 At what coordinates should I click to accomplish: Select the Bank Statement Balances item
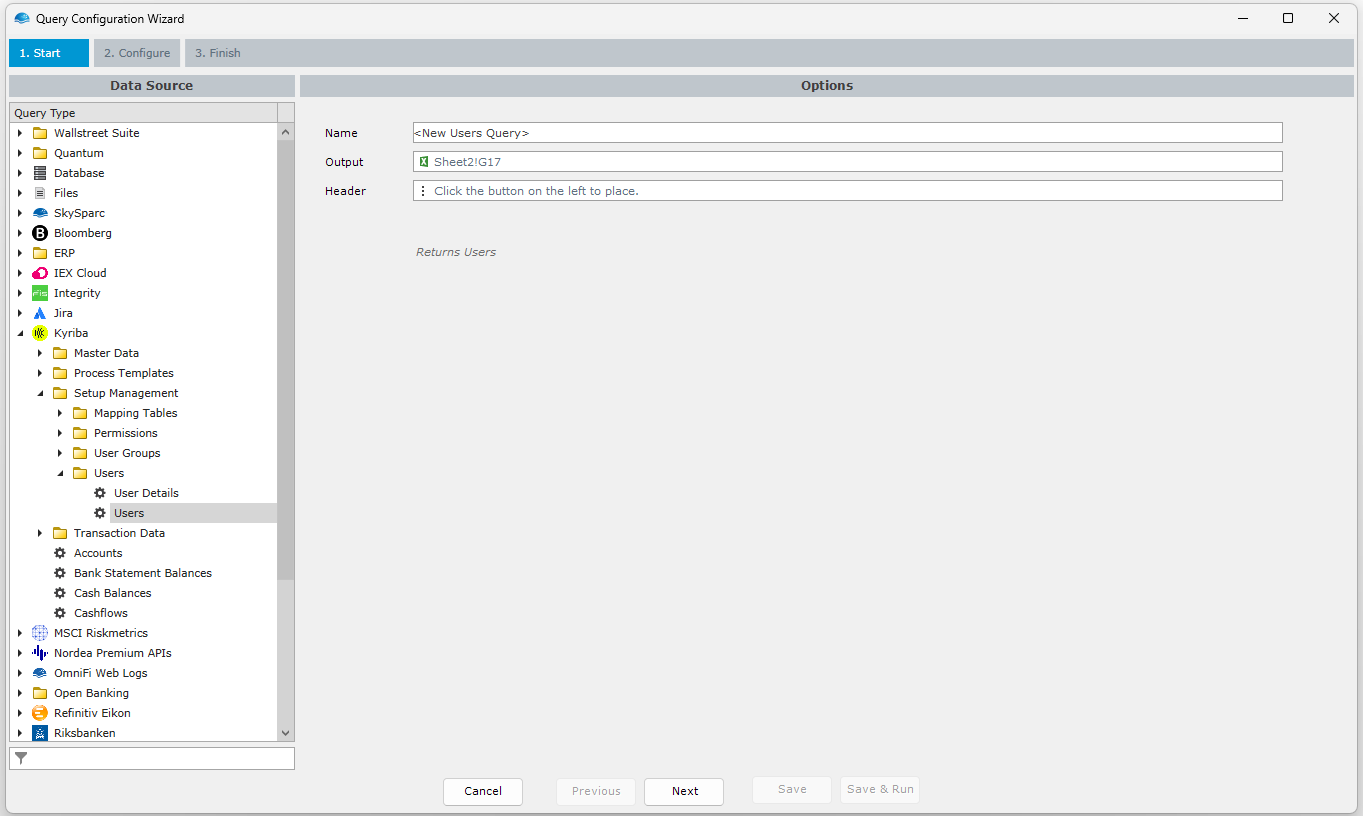pos(143,573)
